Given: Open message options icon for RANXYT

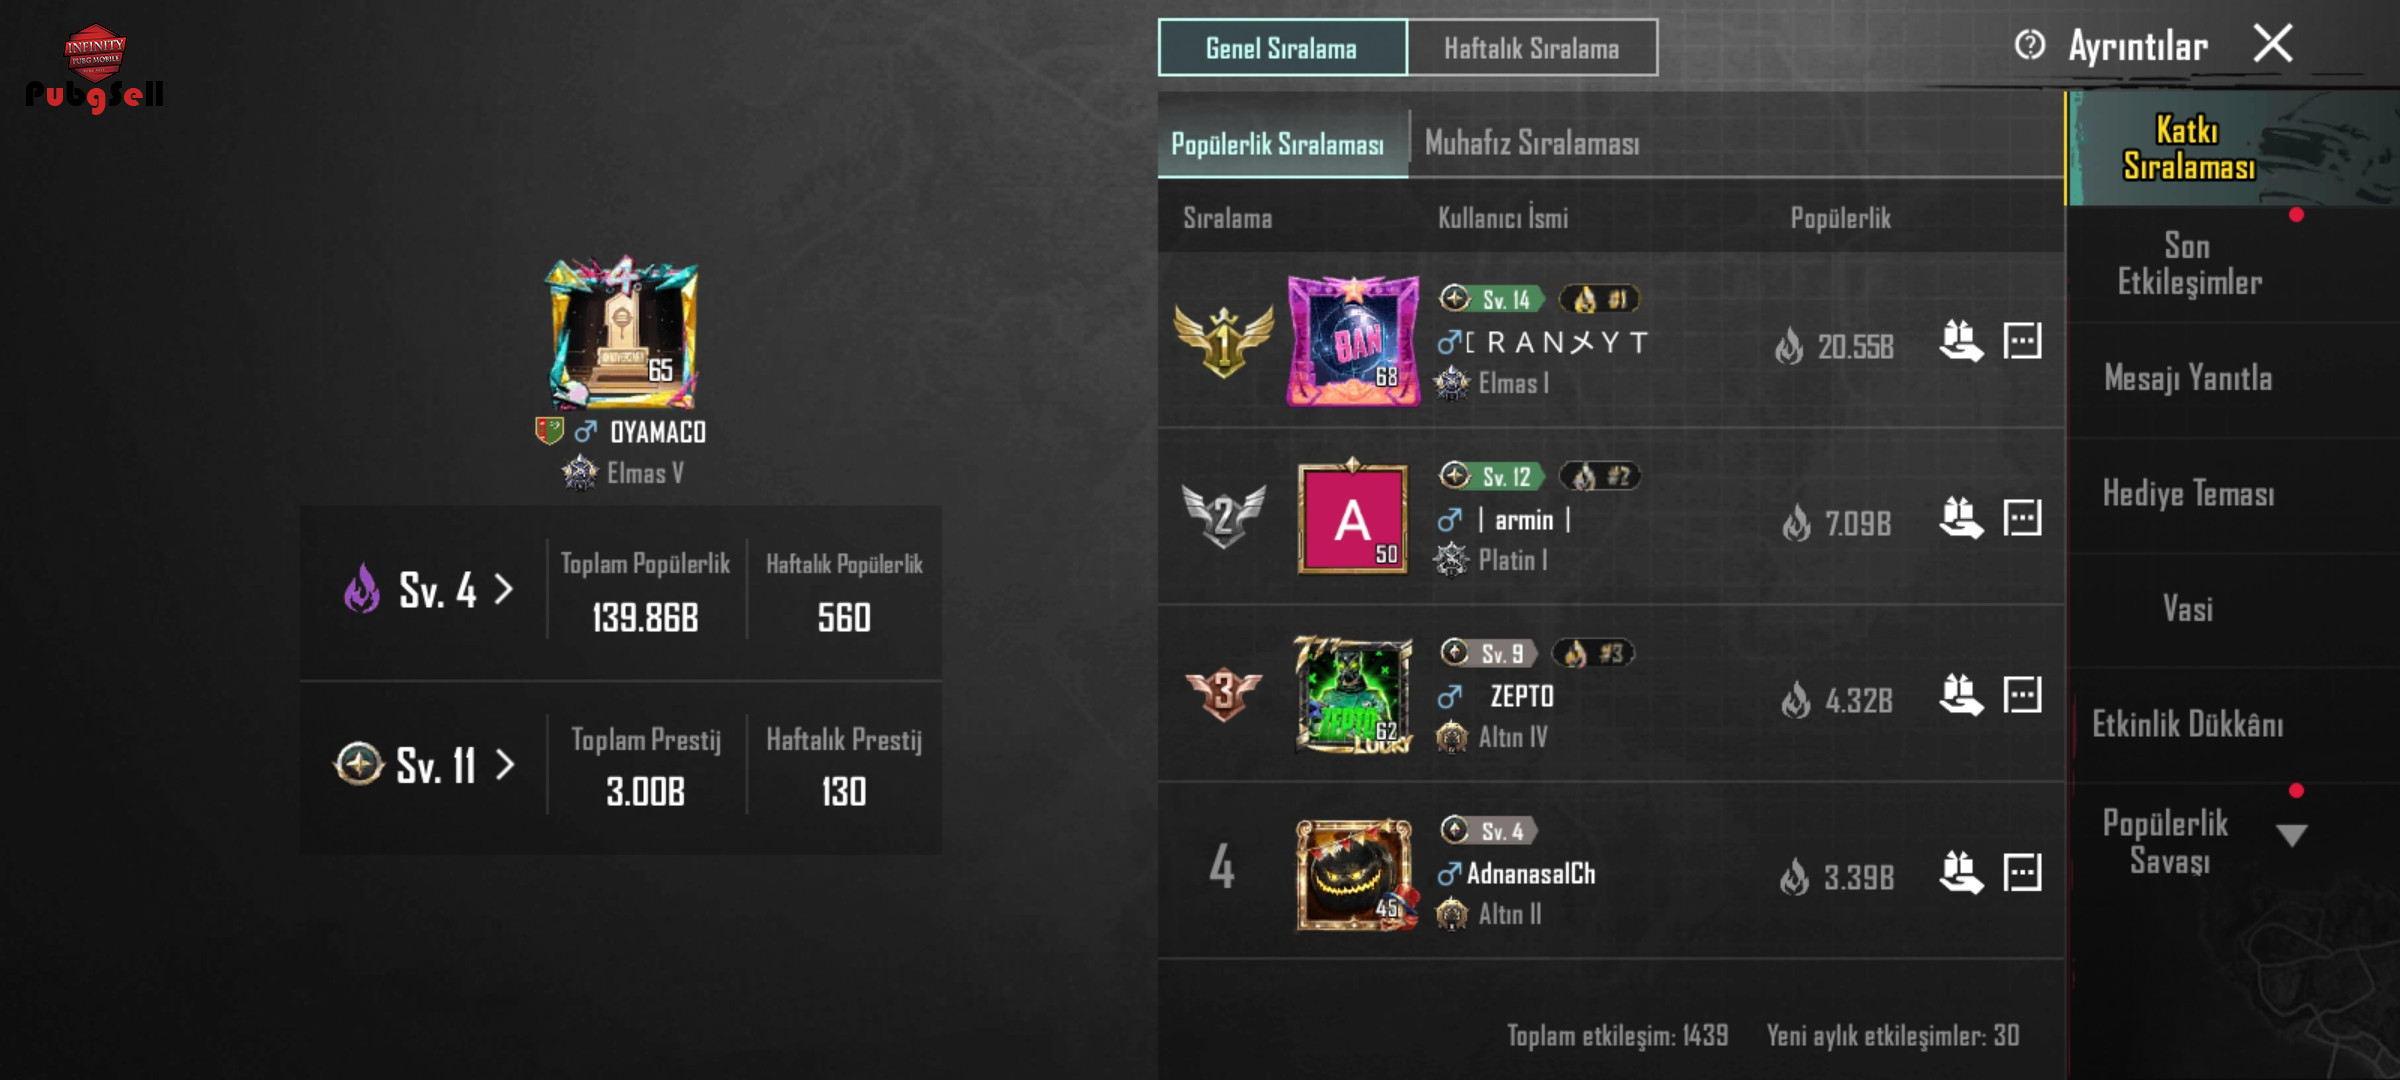Looking at the screenshot, I should point(2022,341).
